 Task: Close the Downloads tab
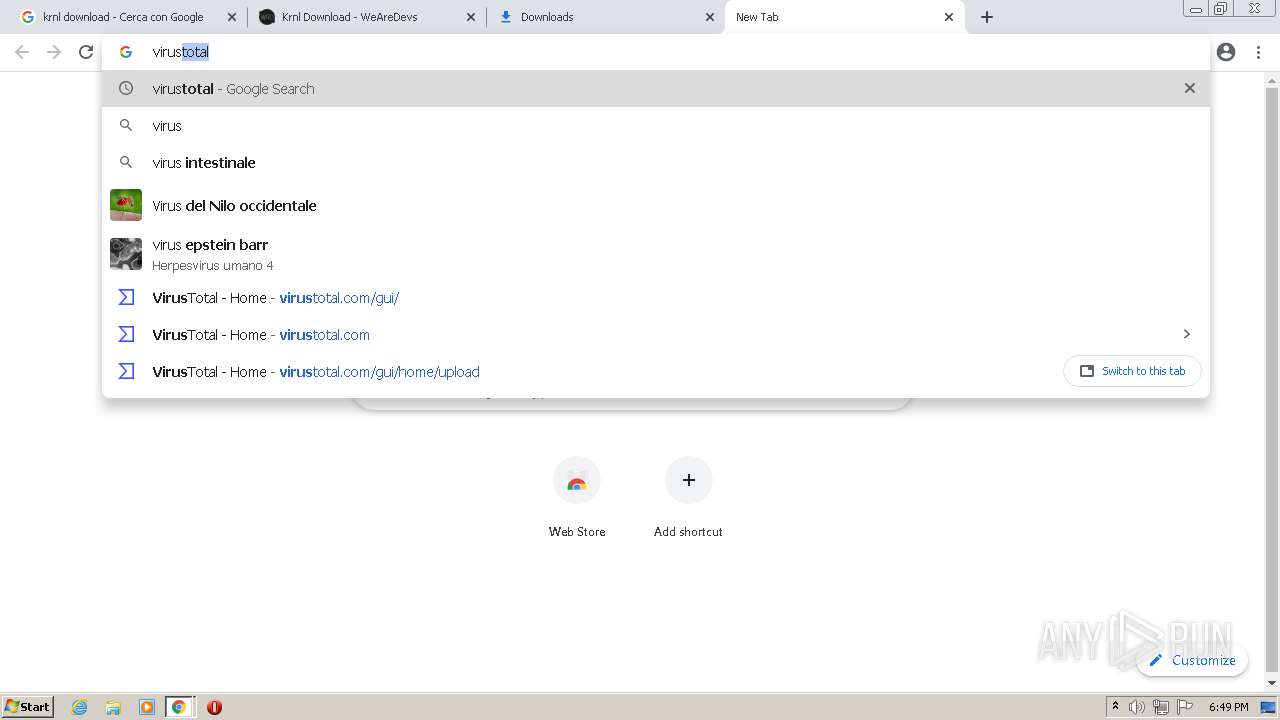[x=710, y=17]
